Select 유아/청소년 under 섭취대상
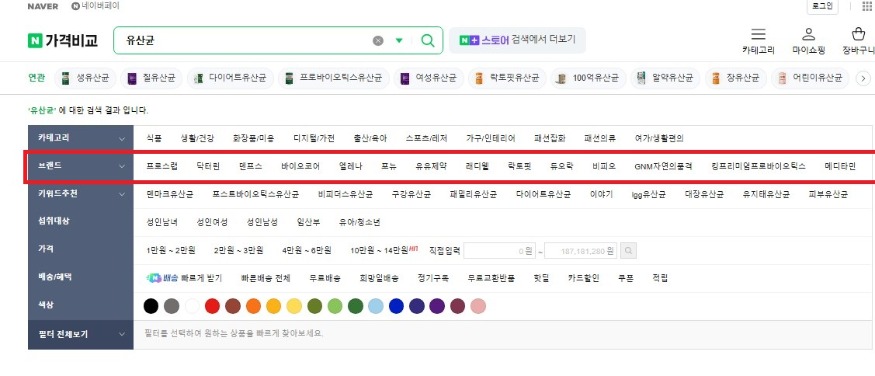875x376 pixels. pos(359,222)
